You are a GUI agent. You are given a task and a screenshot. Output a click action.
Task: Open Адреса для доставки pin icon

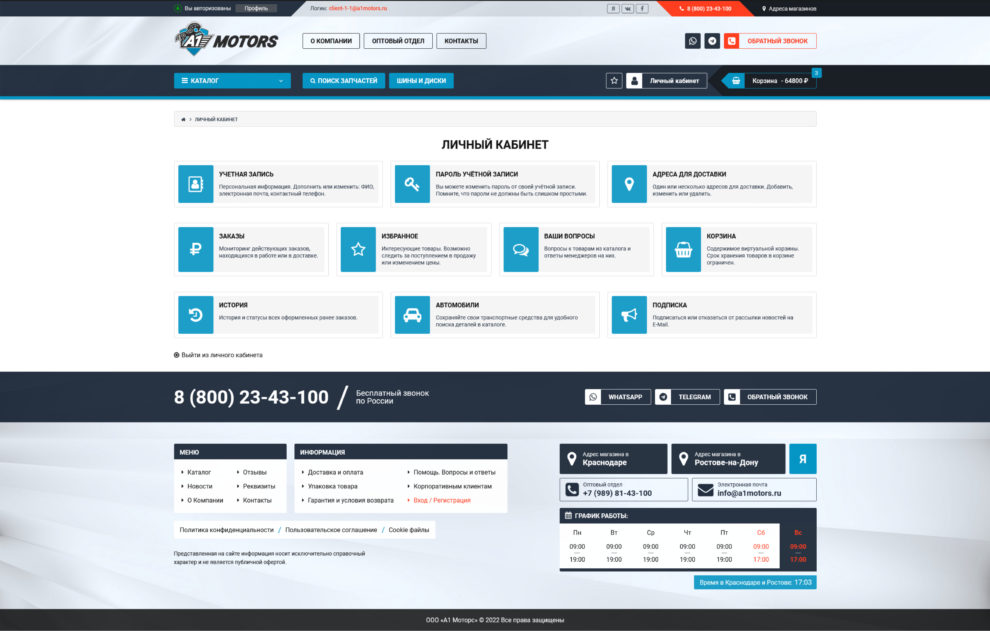(x=629, y=184)
